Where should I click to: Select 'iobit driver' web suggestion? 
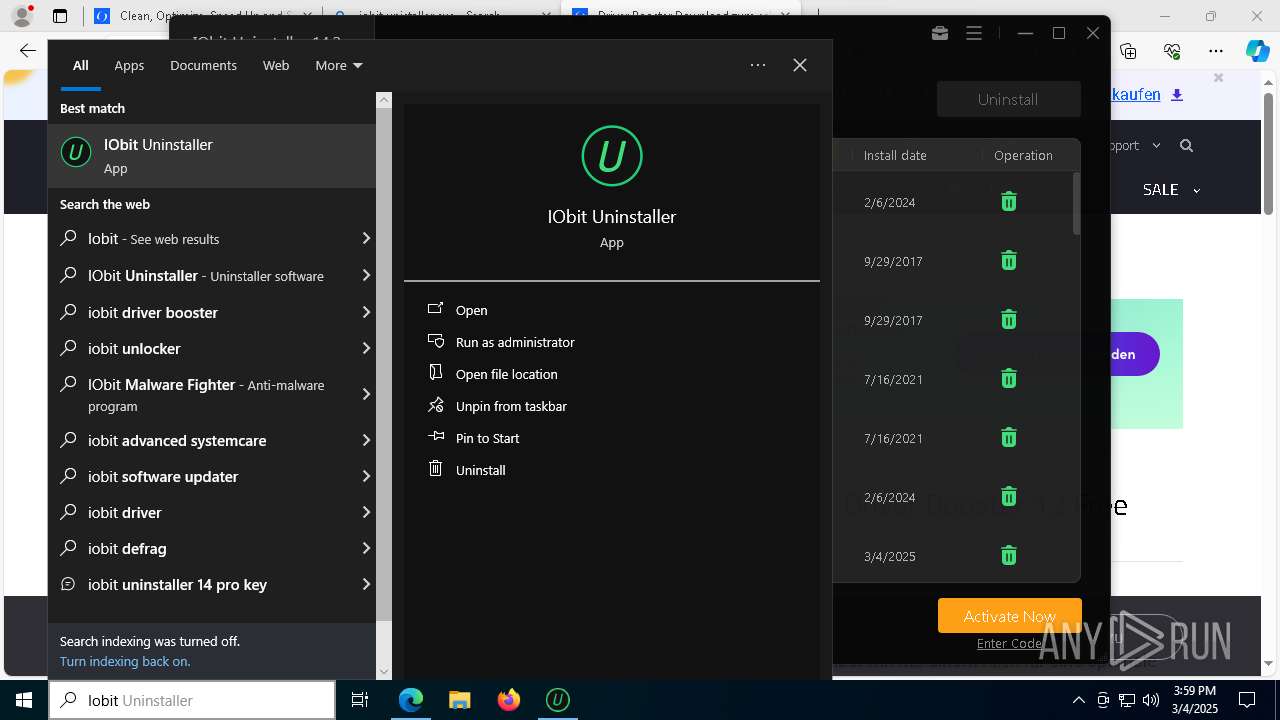pyautogui.click(x=212, y=512)
